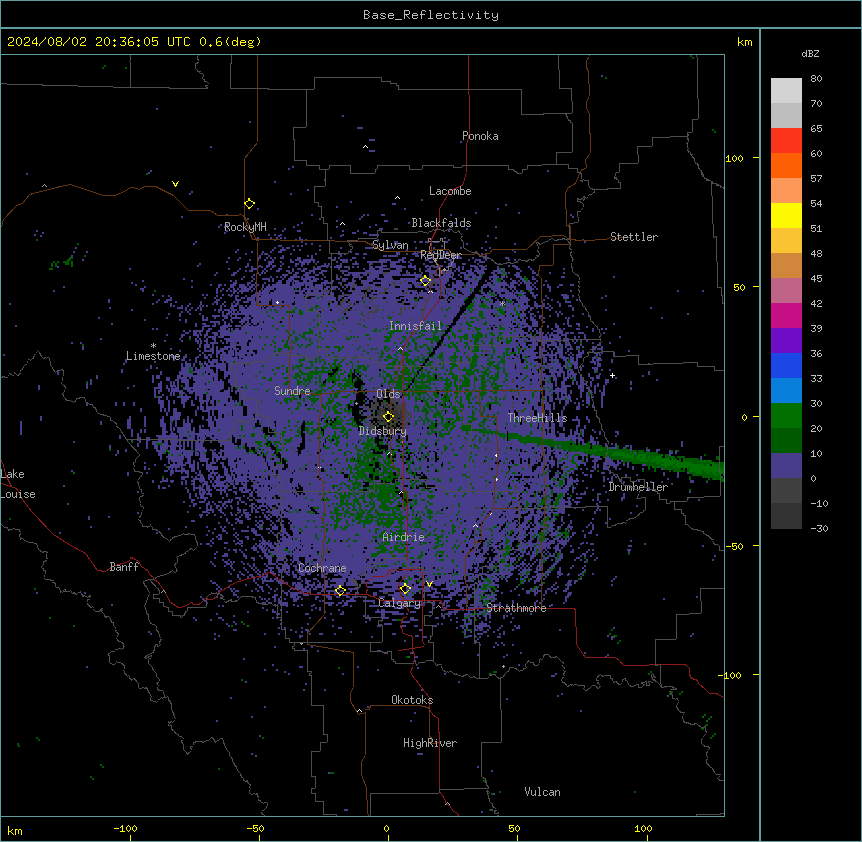Click the Calgary city label
Viewport: 862px width, 842px height.
pos(399,603)
